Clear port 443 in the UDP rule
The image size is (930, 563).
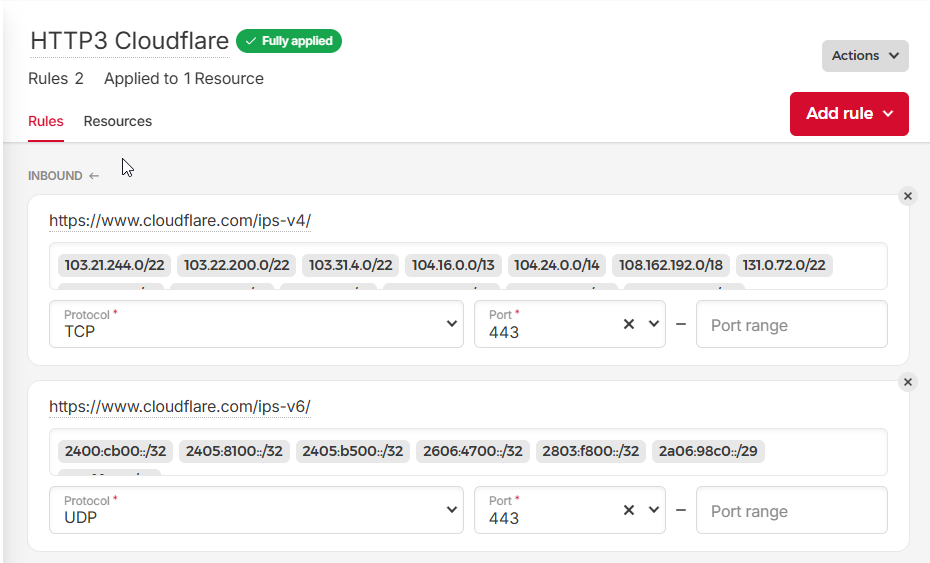pos(629,510)
